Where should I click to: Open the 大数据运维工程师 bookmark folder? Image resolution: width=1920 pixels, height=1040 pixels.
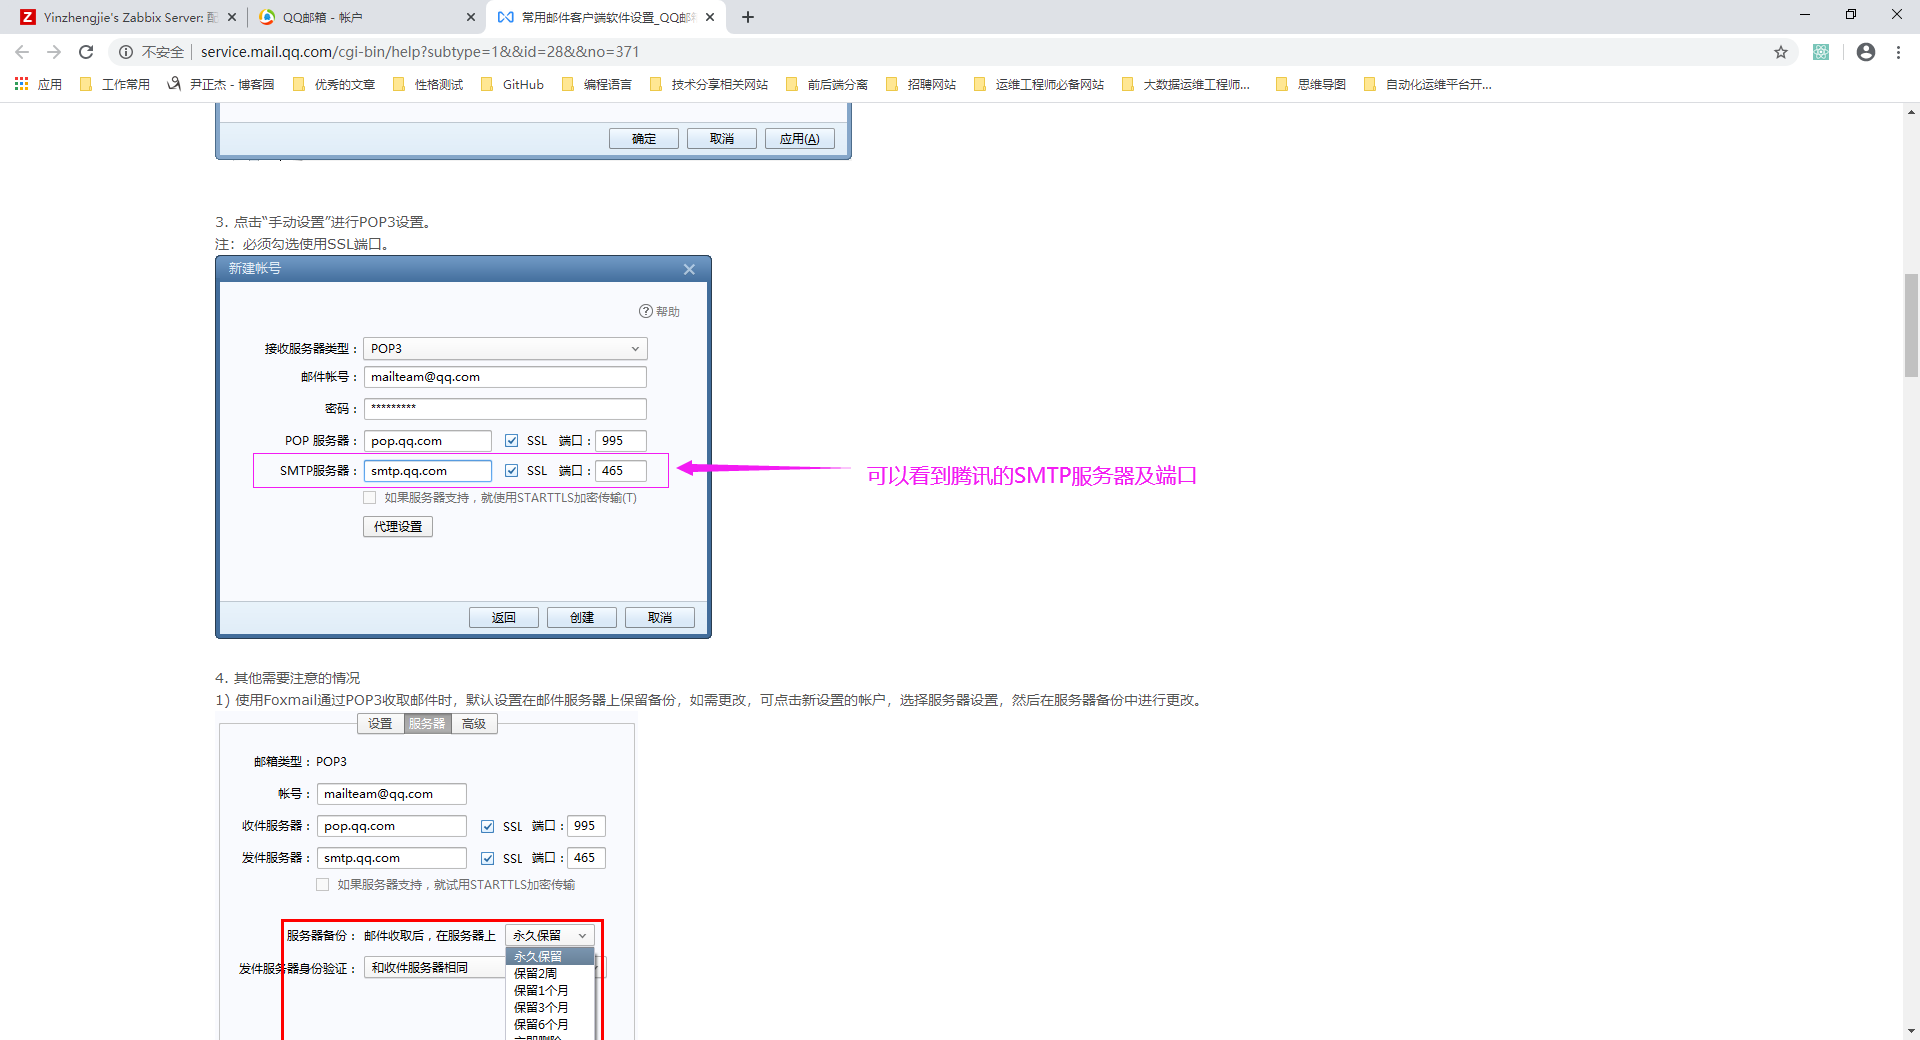point(1186,84)
